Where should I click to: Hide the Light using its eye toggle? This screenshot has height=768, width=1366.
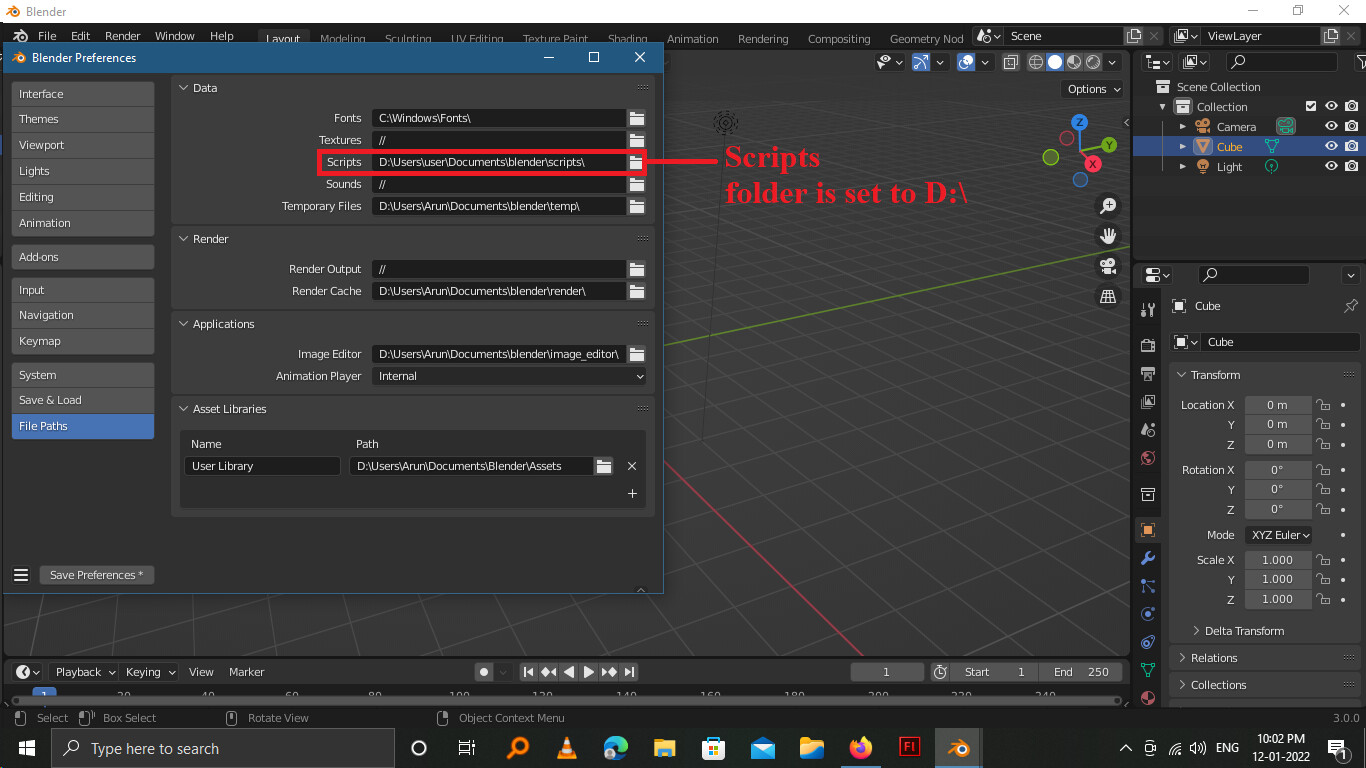(x=1330, y=166)
